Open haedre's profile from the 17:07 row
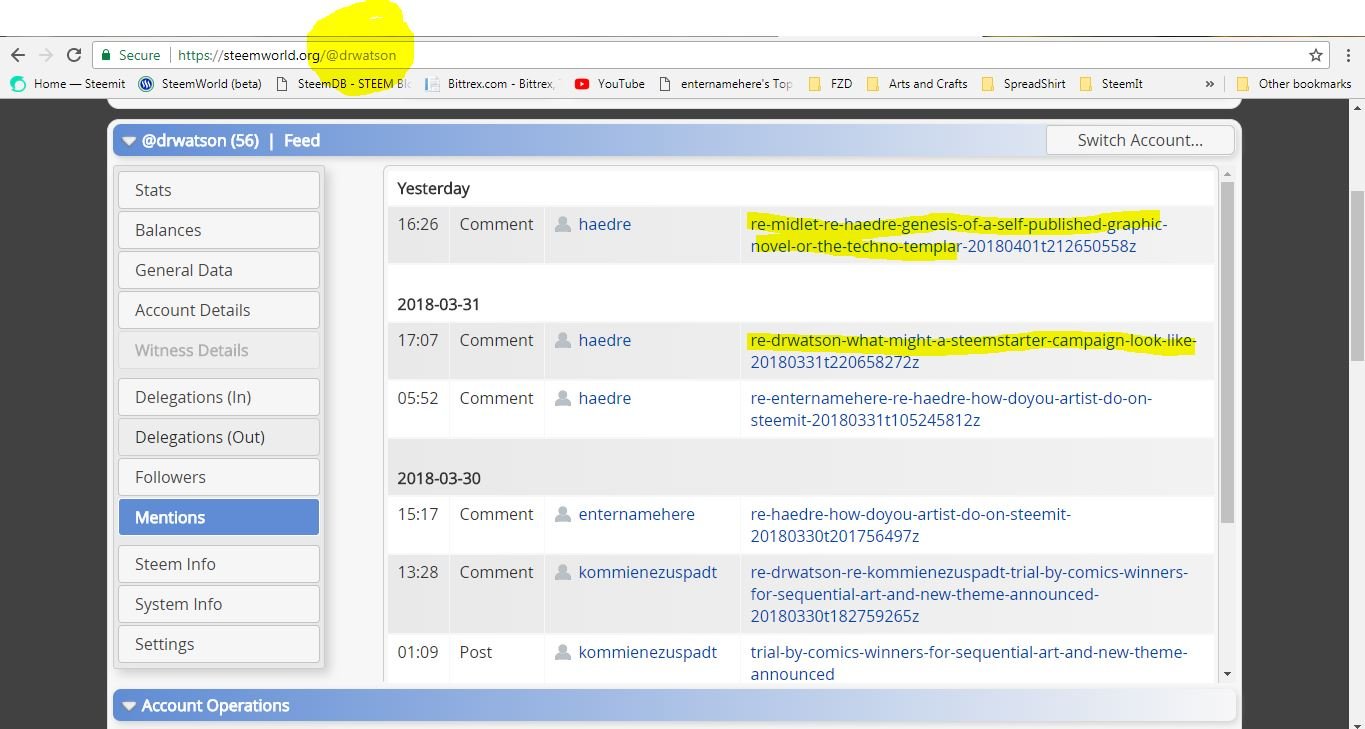 (605, 340)
